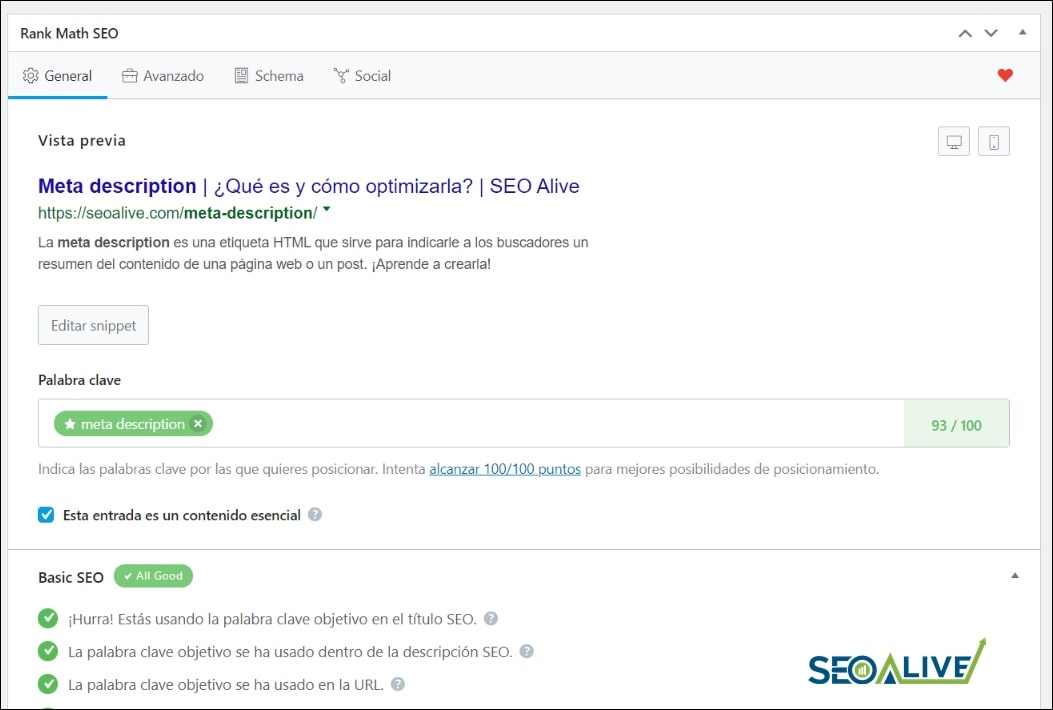This screenshot has height=710, width=1053.
Task: Collapse the Basic SEO section
Action: 1015,576
